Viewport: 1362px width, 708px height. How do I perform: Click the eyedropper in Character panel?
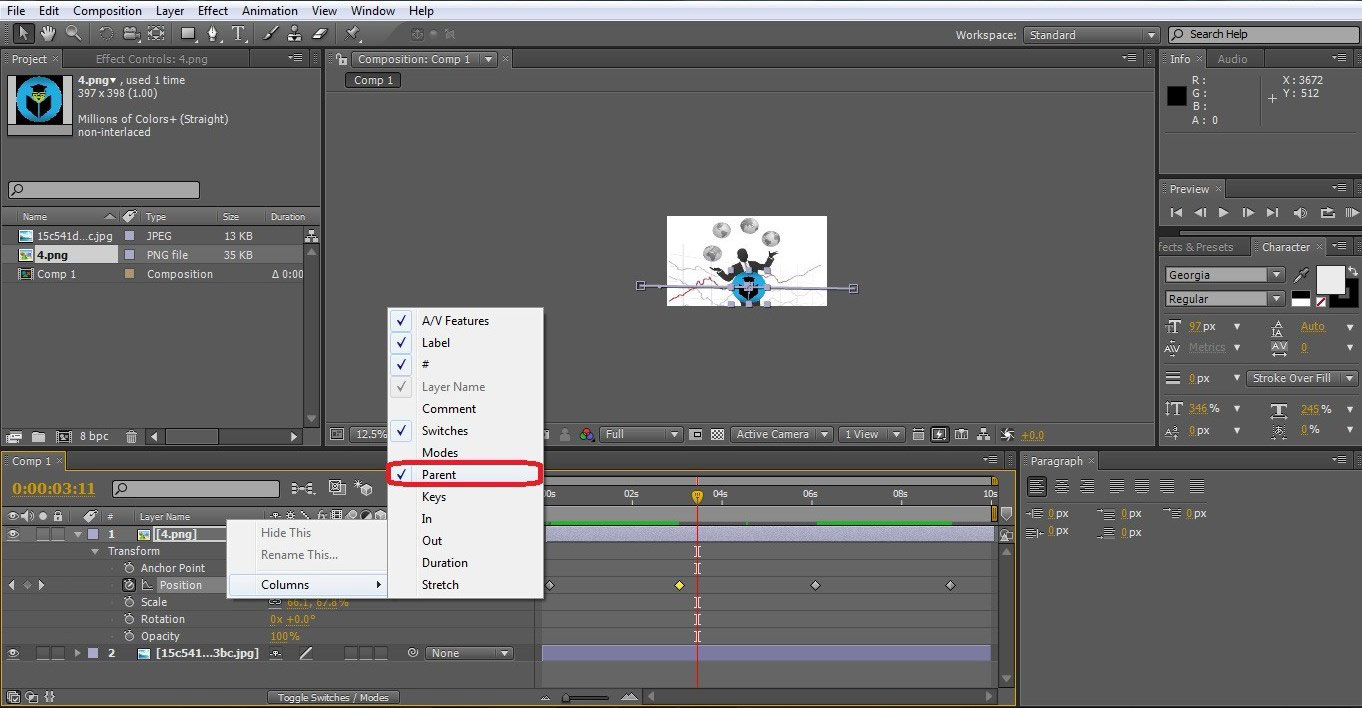1301,274
